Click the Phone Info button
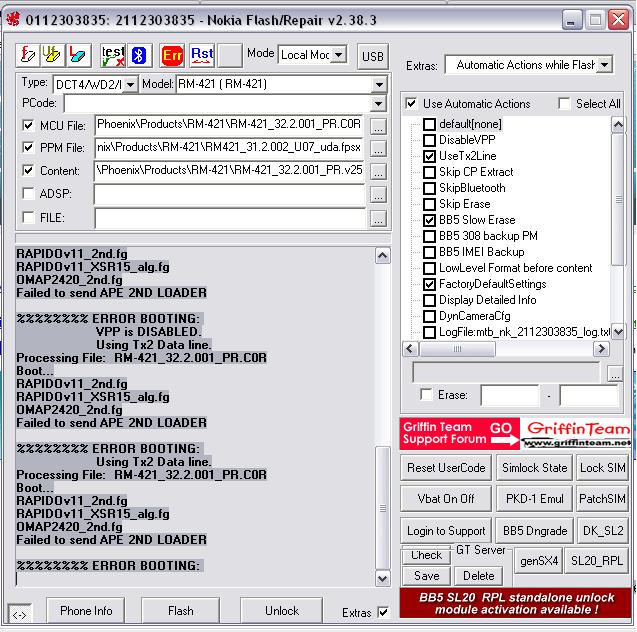This screenshot has height=632, width=637. click(86, 610)
